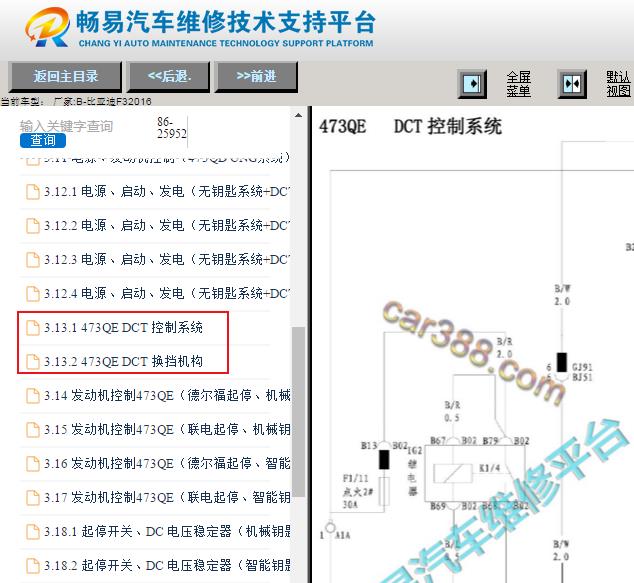This screenshot has width=634, height=583.
Task: Click the fullscreen menu toggle icon
Action: [x=472, y=84]
